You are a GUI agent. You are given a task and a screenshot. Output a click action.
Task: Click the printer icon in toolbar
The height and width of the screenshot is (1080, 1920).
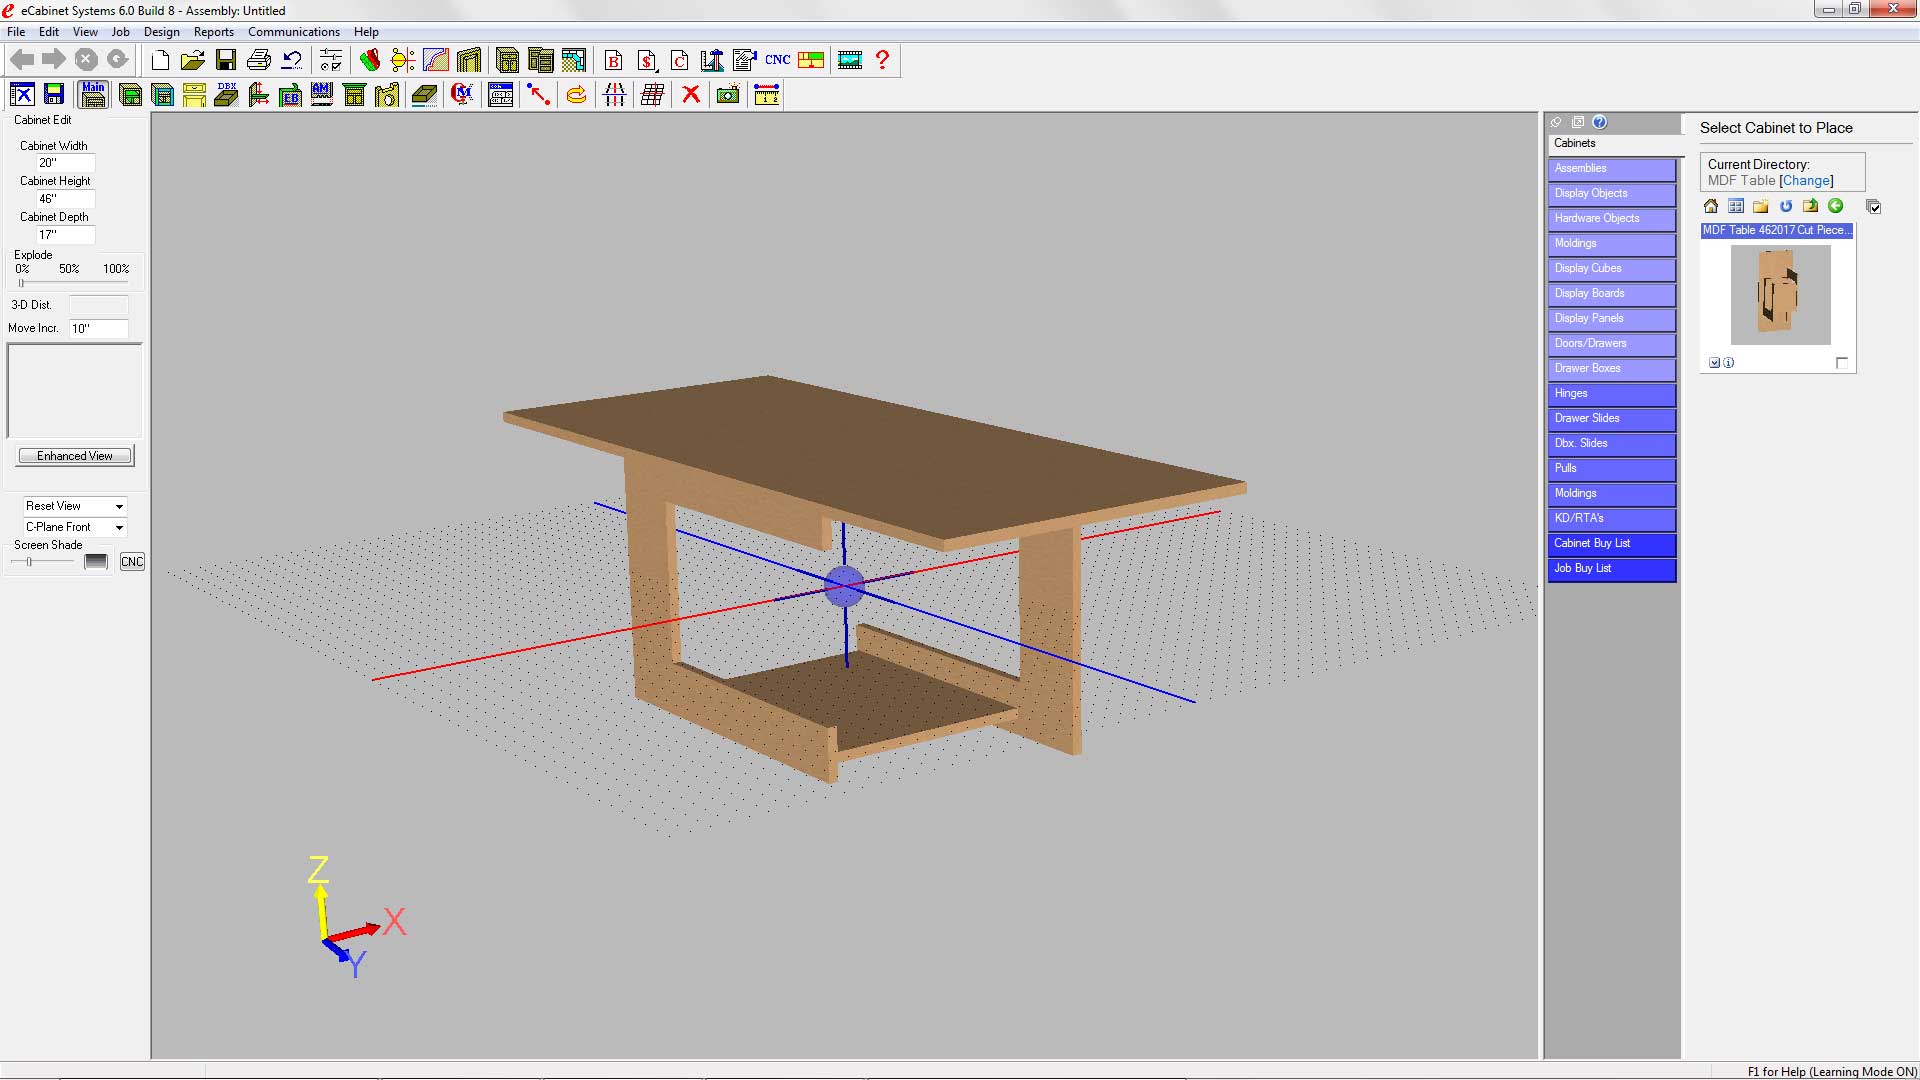pos(259,60)
